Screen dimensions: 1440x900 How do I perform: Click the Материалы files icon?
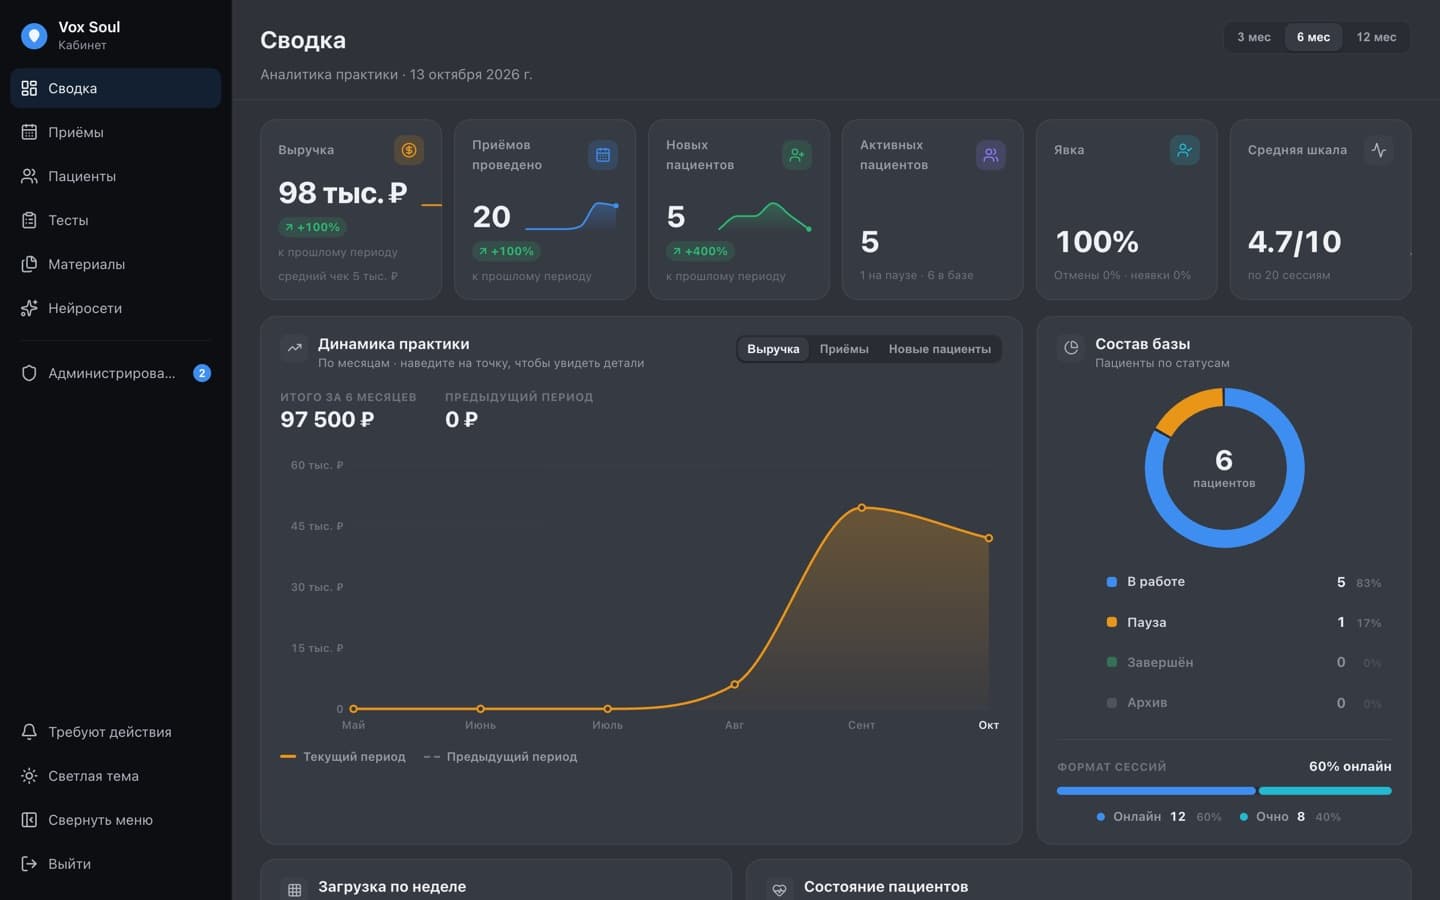click(x=29, y=264)
